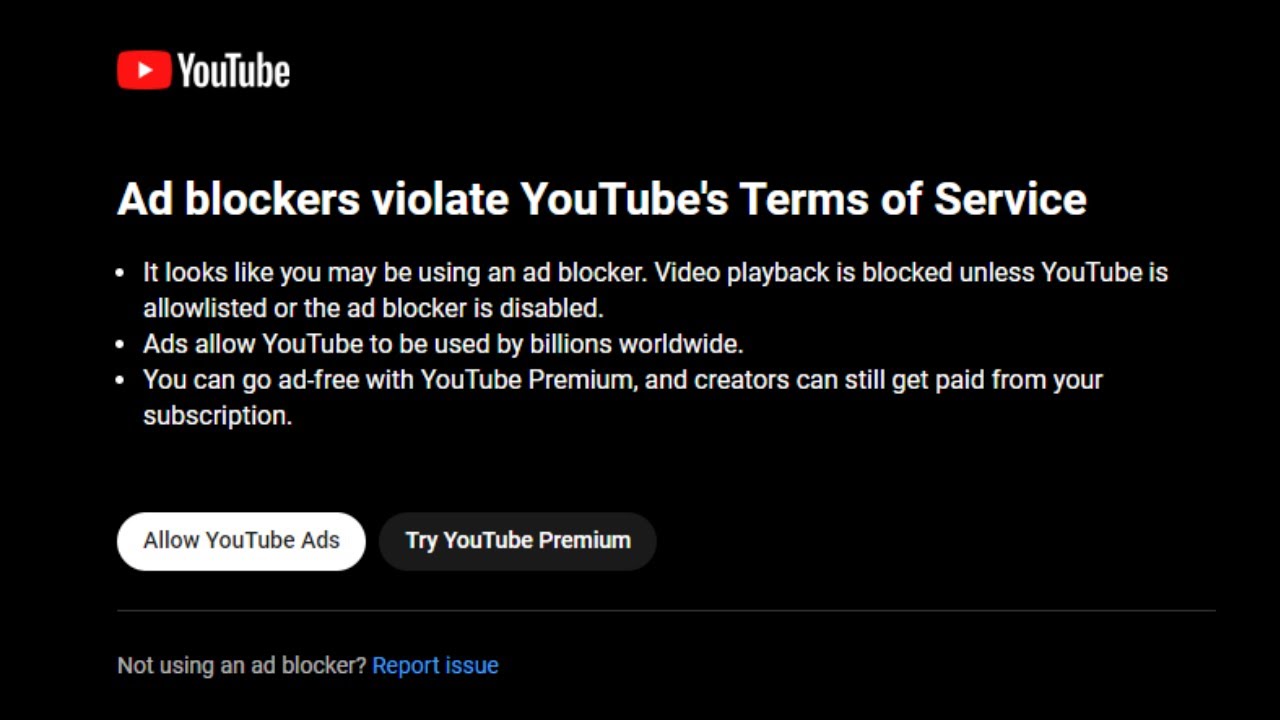
Task: Open the Try YouTube Premium button
Action: (x=517, y=541)
